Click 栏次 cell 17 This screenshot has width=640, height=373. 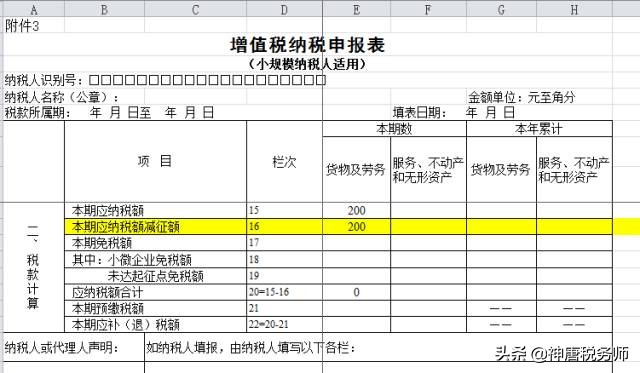tap(284, 243)
